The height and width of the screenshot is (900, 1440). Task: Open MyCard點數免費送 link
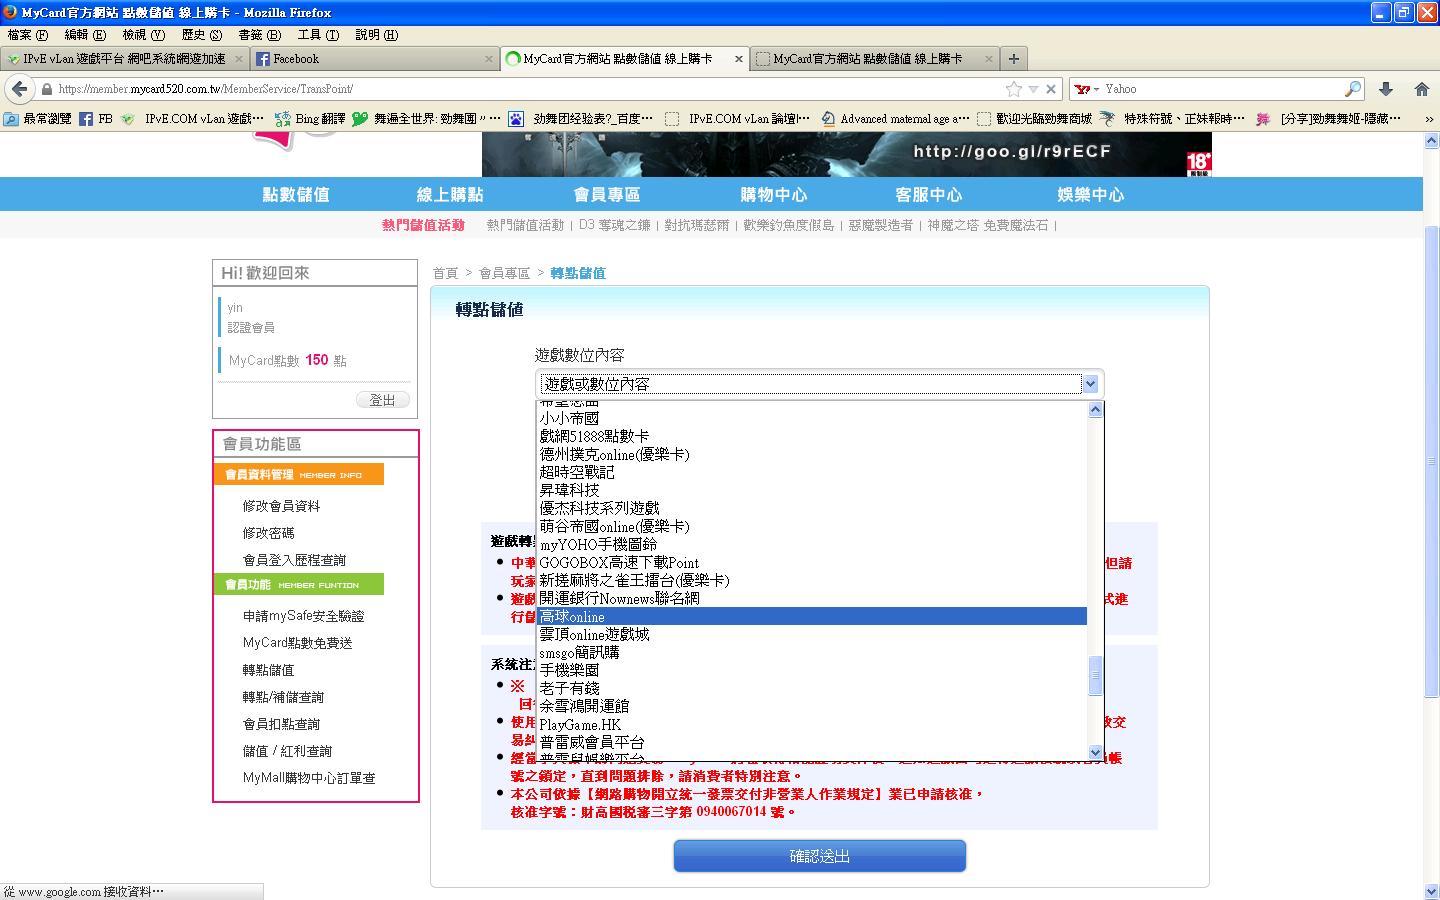pyautogui.click(x=297, y=643)
